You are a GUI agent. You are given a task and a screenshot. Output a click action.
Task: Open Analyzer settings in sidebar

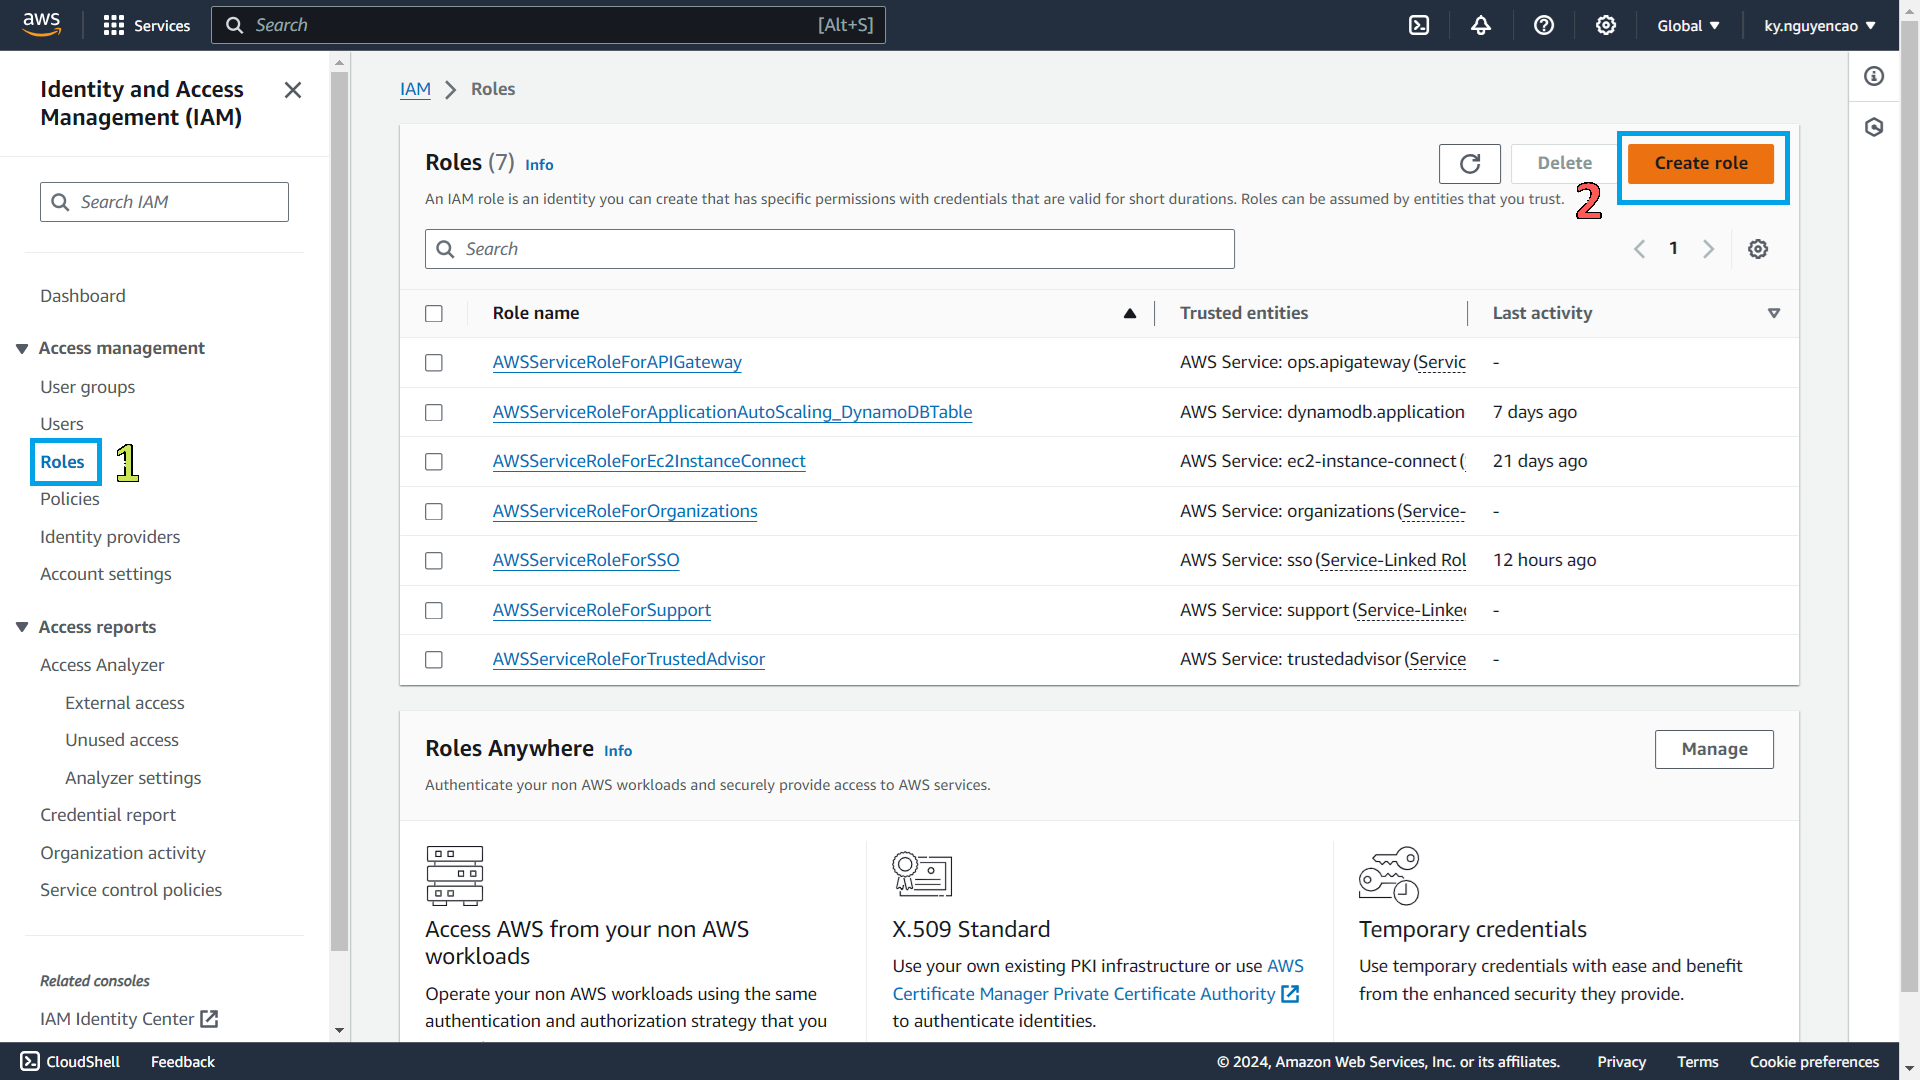click(x=133, y=778)
